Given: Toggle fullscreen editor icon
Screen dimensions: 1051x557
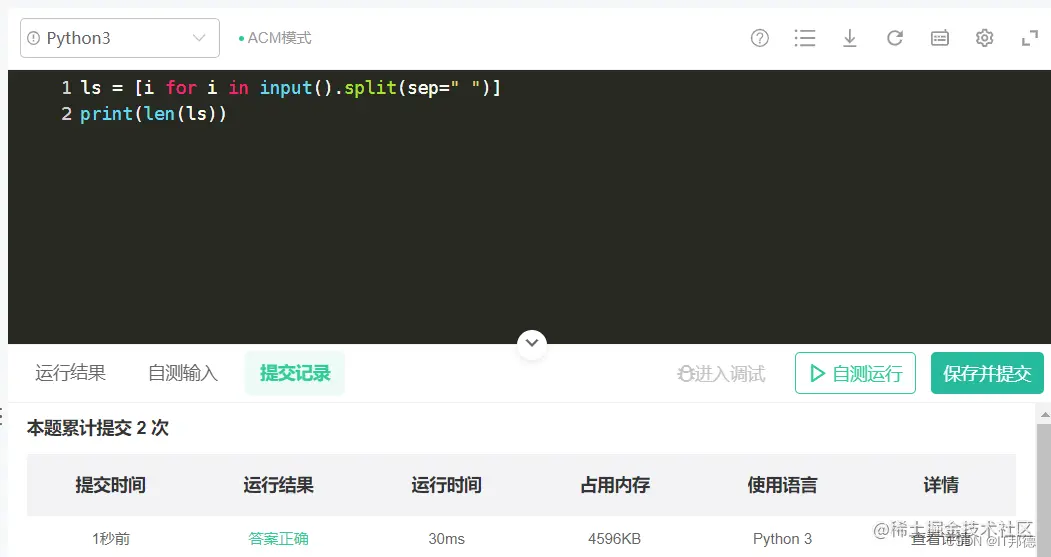Looking at the screenshot, I should coord(1030,38).
